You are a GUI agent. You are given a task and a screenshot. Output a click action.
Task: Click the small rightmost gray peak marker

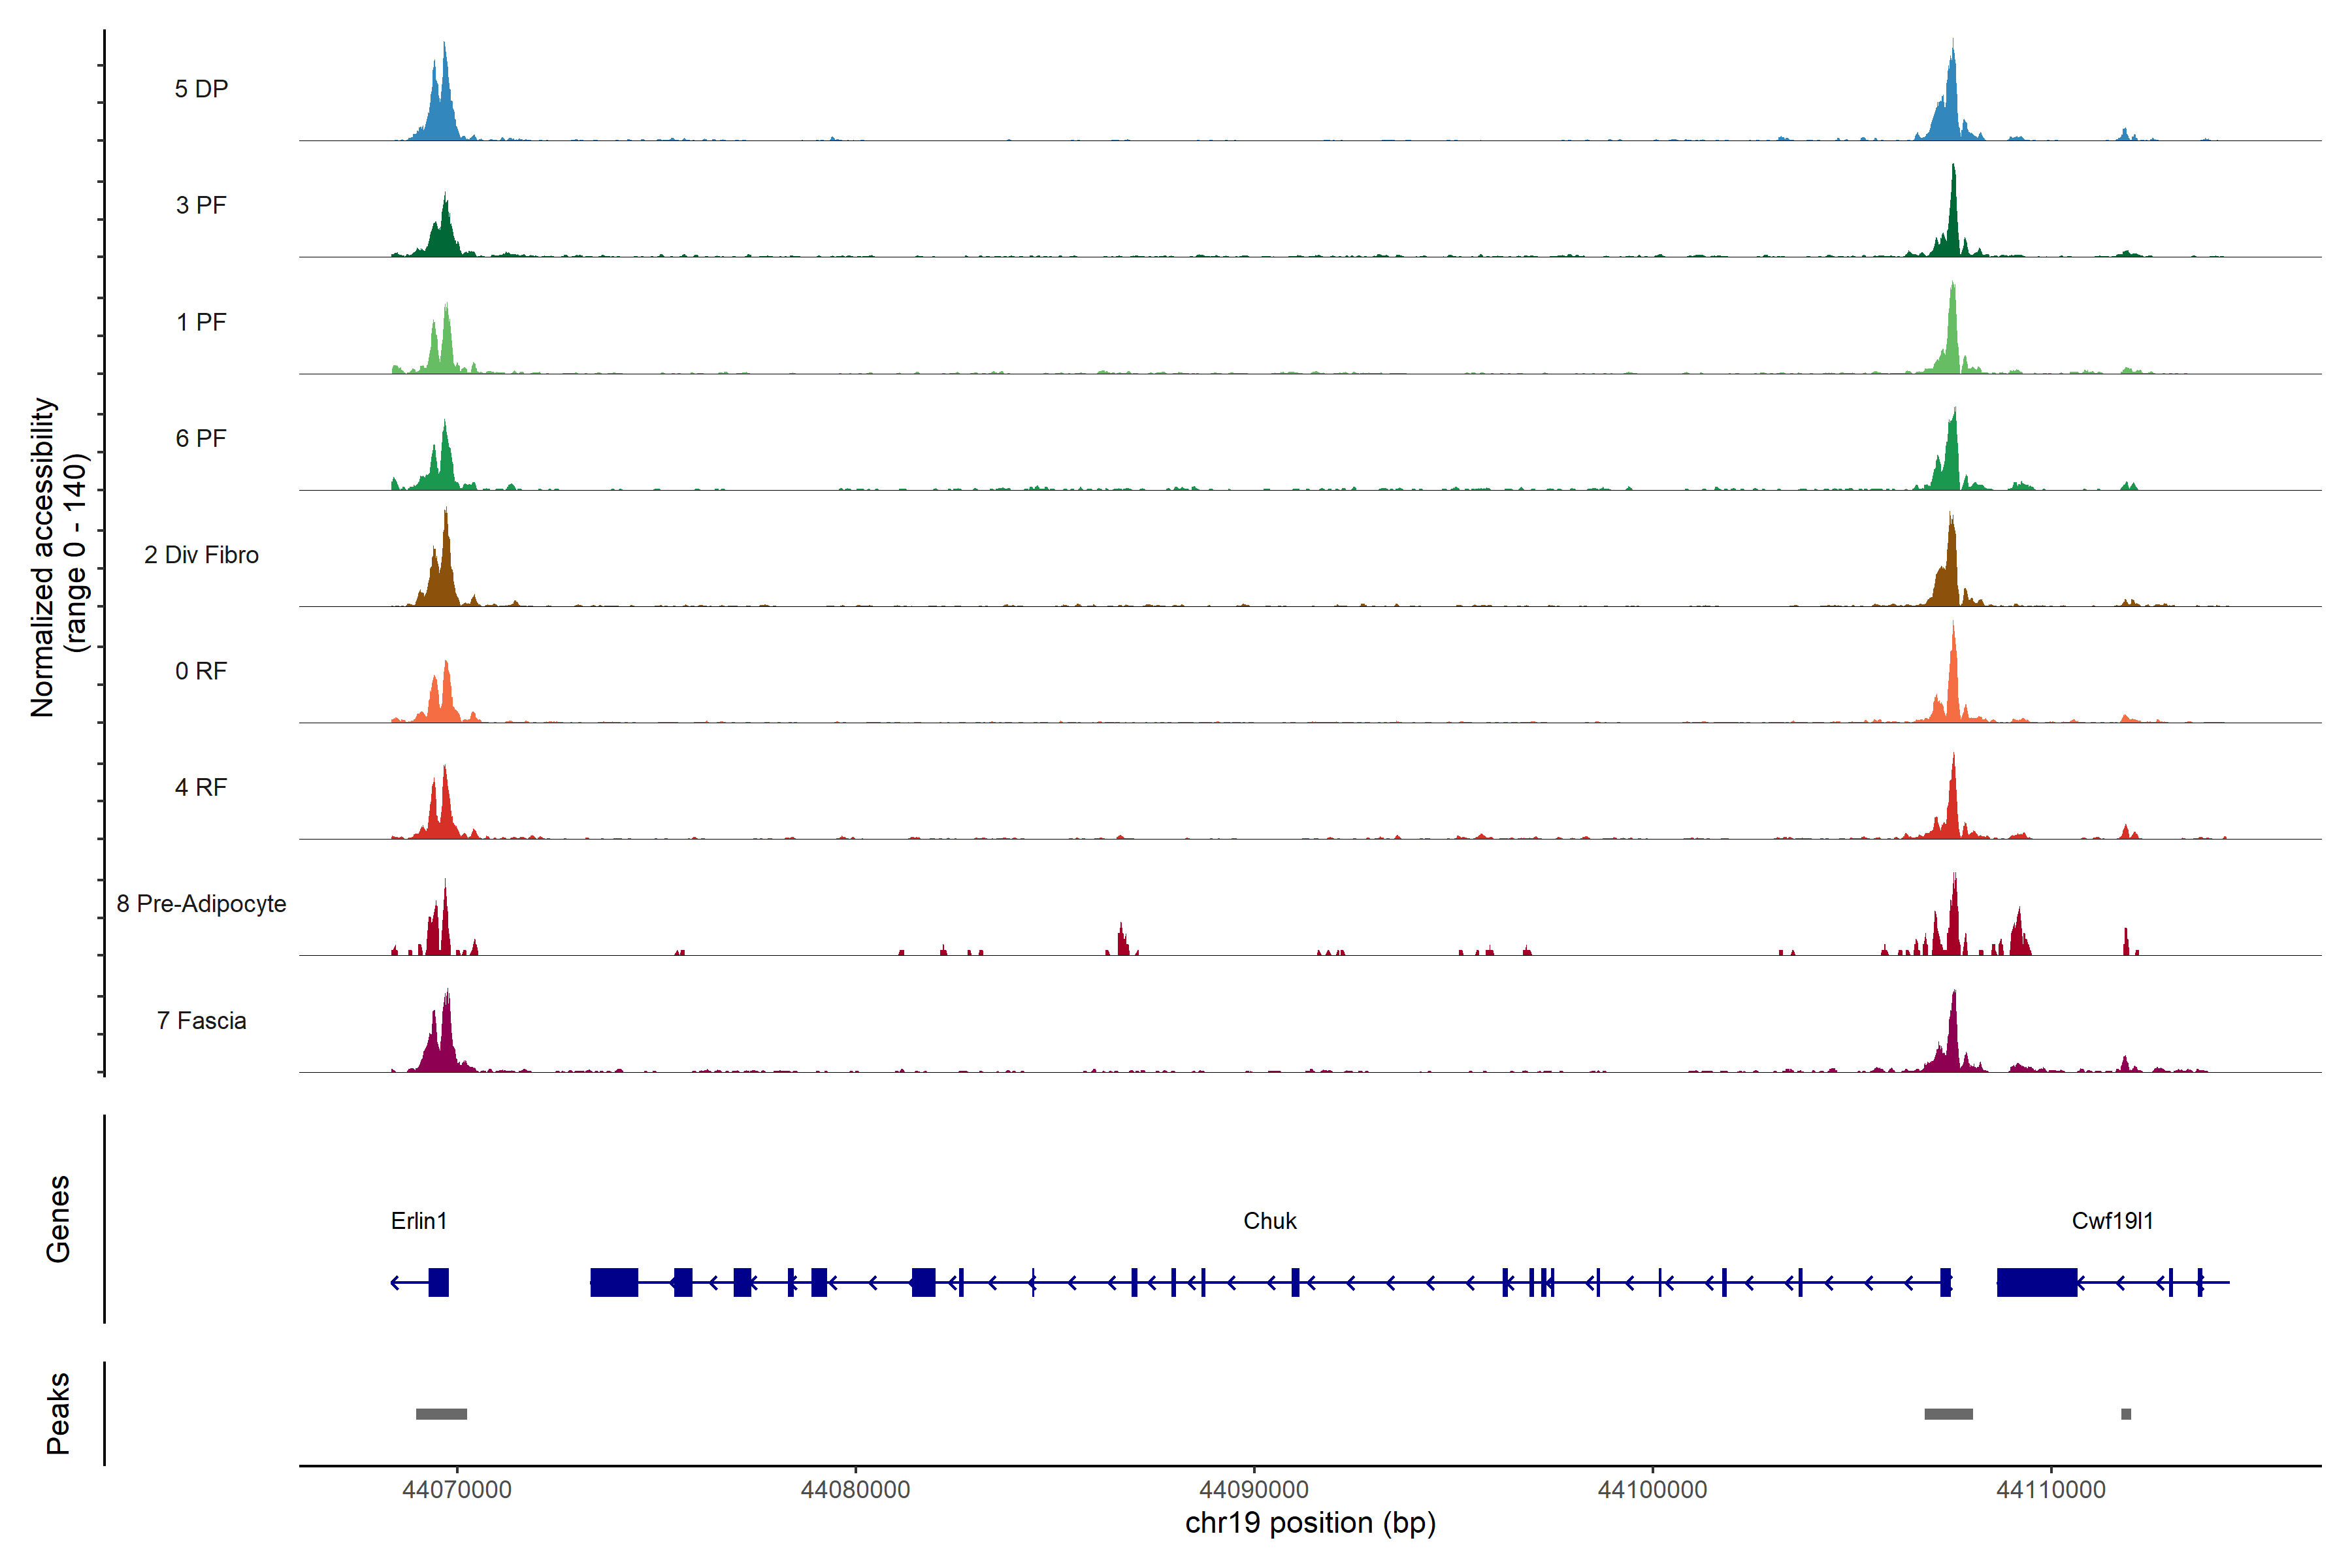[2125, 1413]
